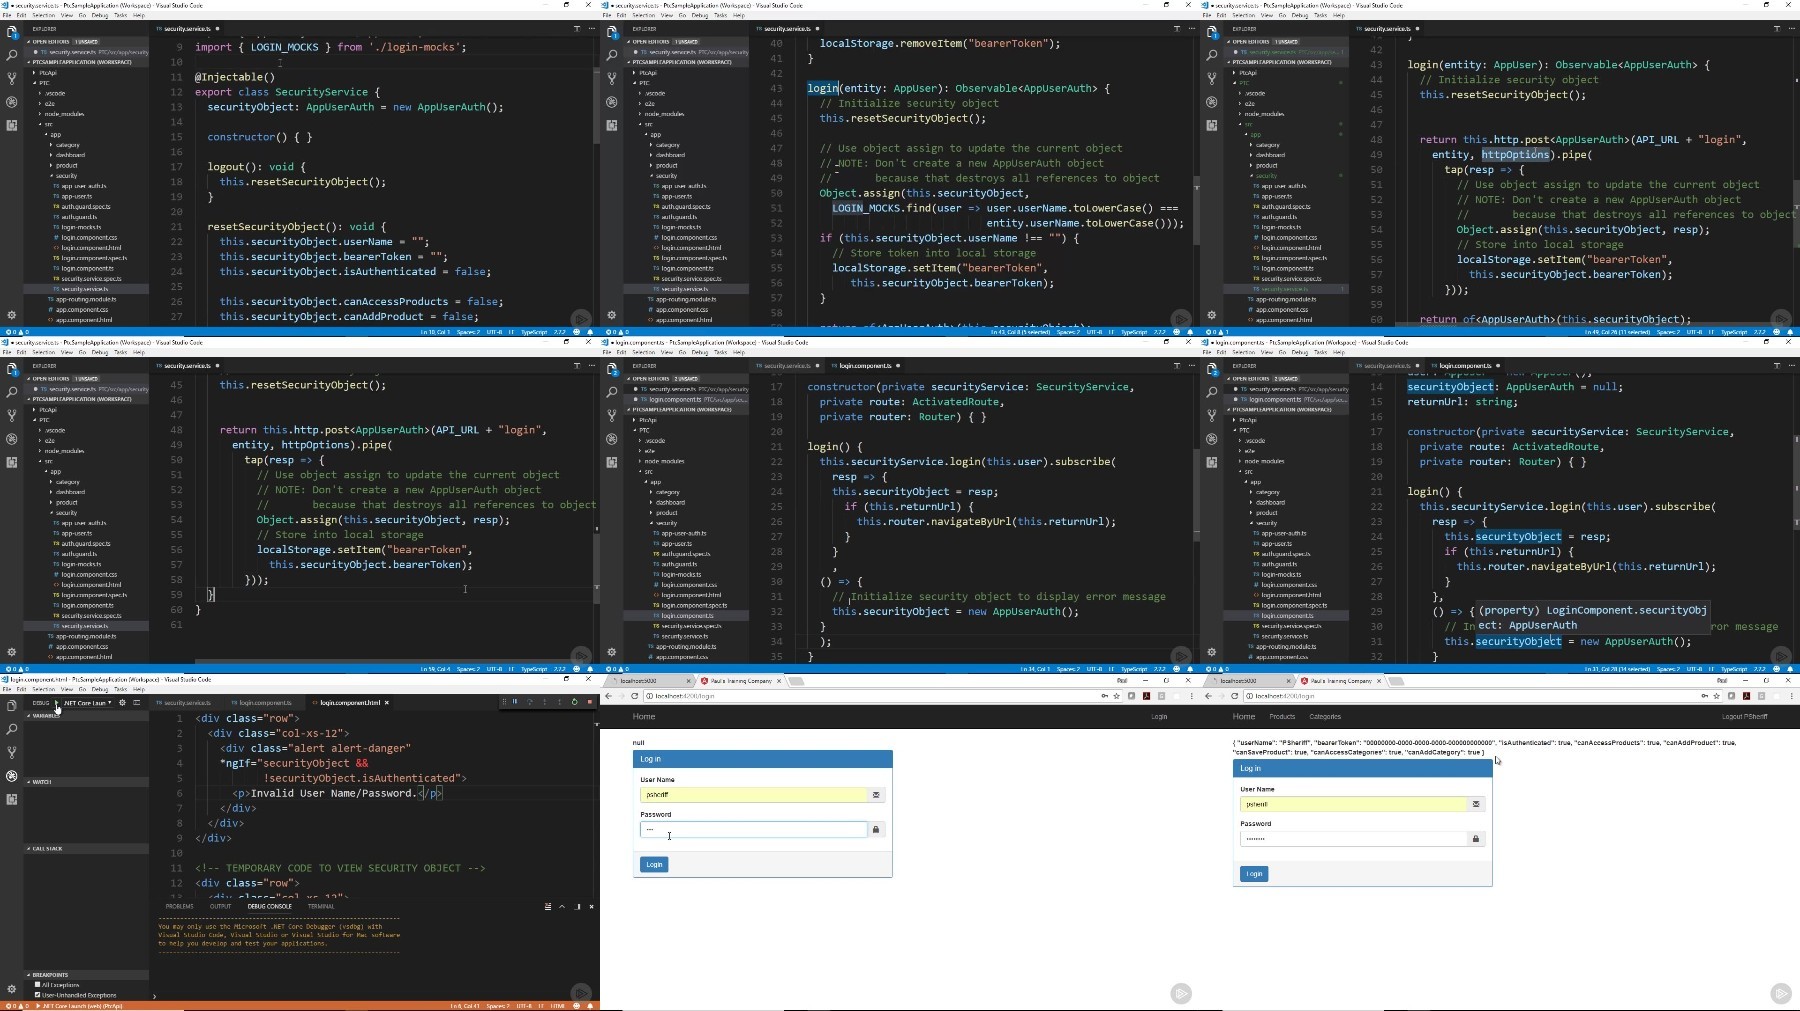Click the Logout PSheriff link

point(1744,716)
